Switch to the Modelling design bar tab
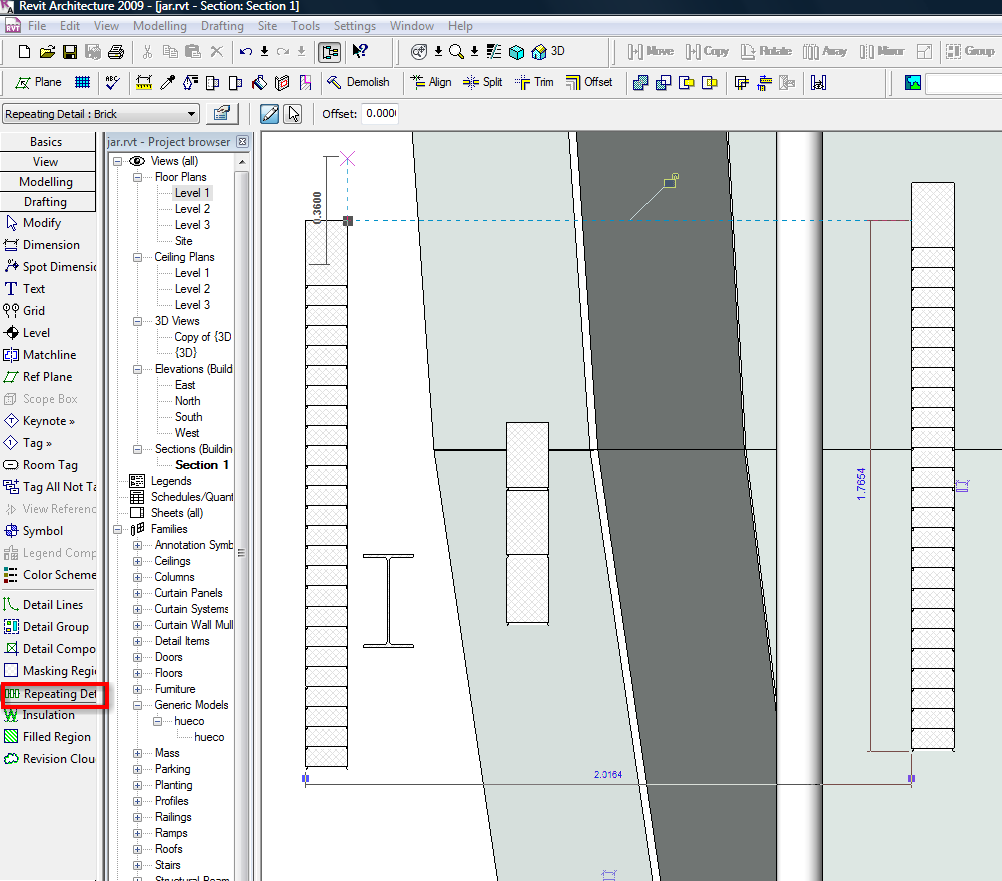 coord(46,182)
